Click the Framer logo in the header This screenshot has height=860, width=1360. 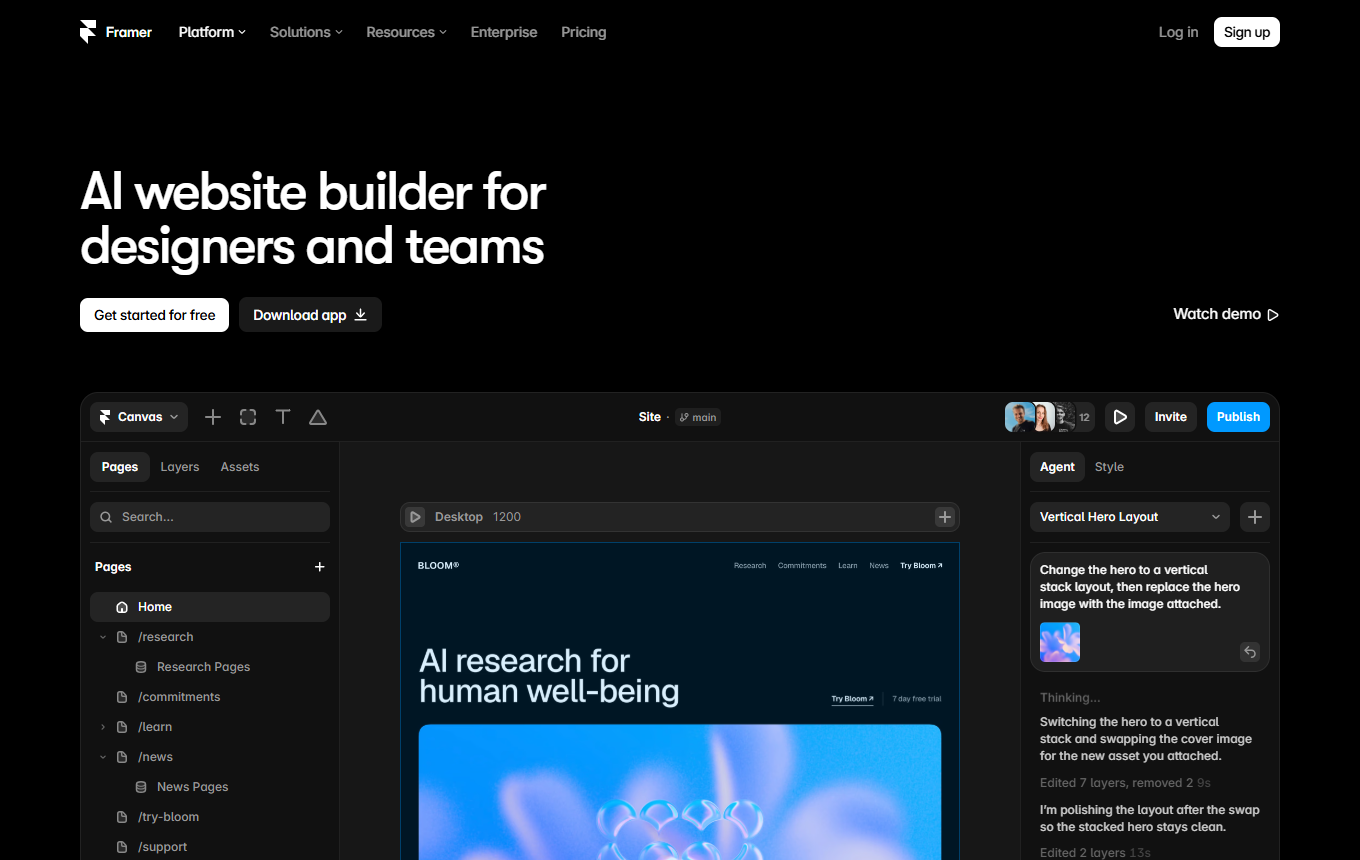coord(116,32)
